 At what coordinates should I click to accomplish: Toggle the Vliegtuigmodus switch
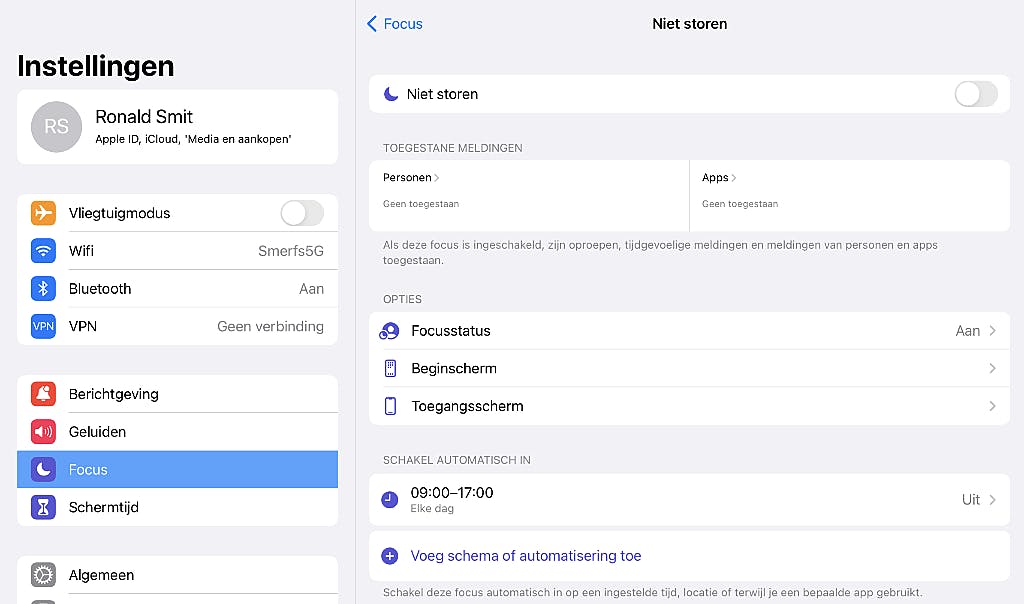(x=302, y=213)
